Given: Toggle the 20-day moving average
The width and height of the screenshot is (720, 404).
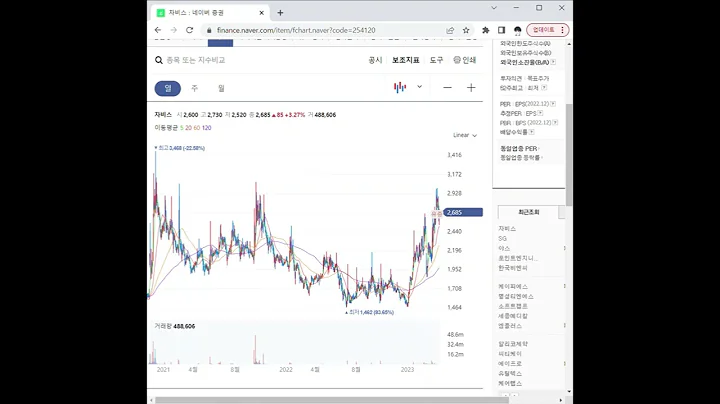Looking at the screenshot, I should (x=188, y=128).
